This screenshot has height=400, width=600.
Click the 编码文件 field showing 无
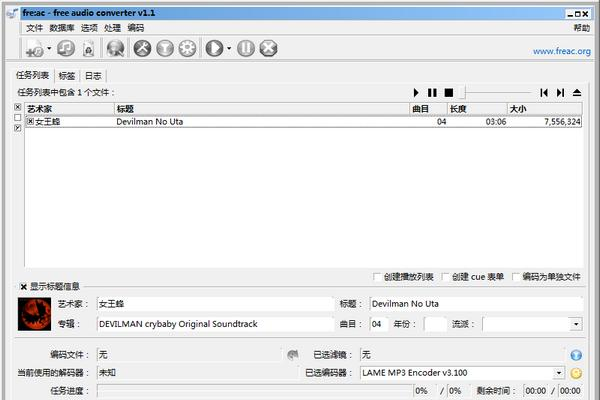tap(189, 355)
